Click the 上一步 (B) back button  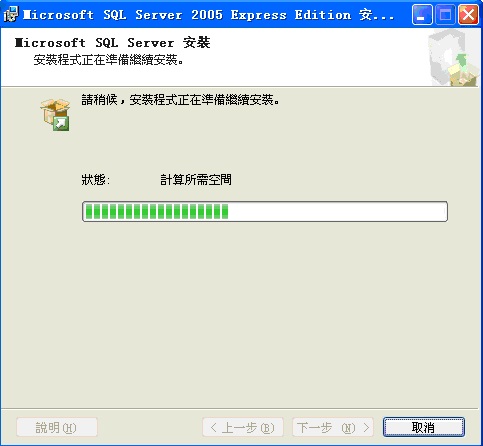click(243, 427)
